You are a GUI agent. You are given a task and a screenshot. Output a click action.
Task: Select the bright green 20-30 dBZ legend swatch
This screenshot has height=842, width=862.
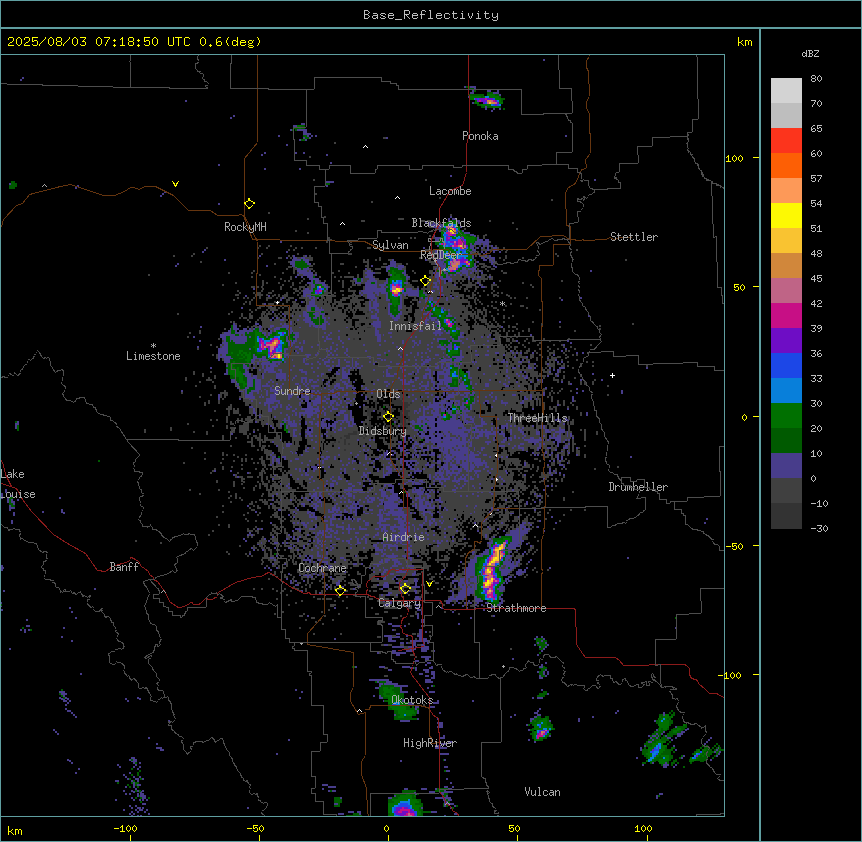coord(786,416)
